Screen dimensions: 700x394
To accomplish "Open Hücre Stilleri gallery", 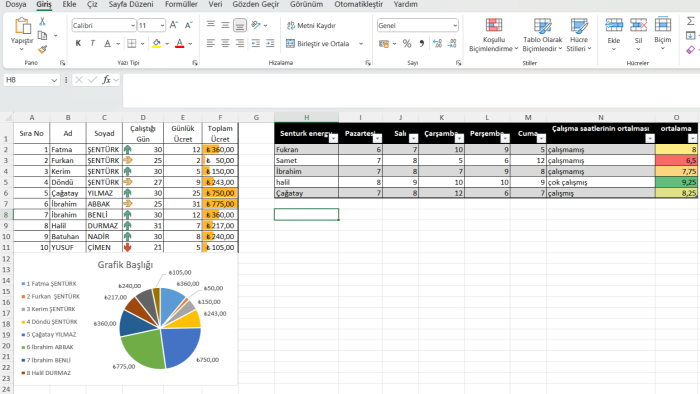I will coord(579,35).
